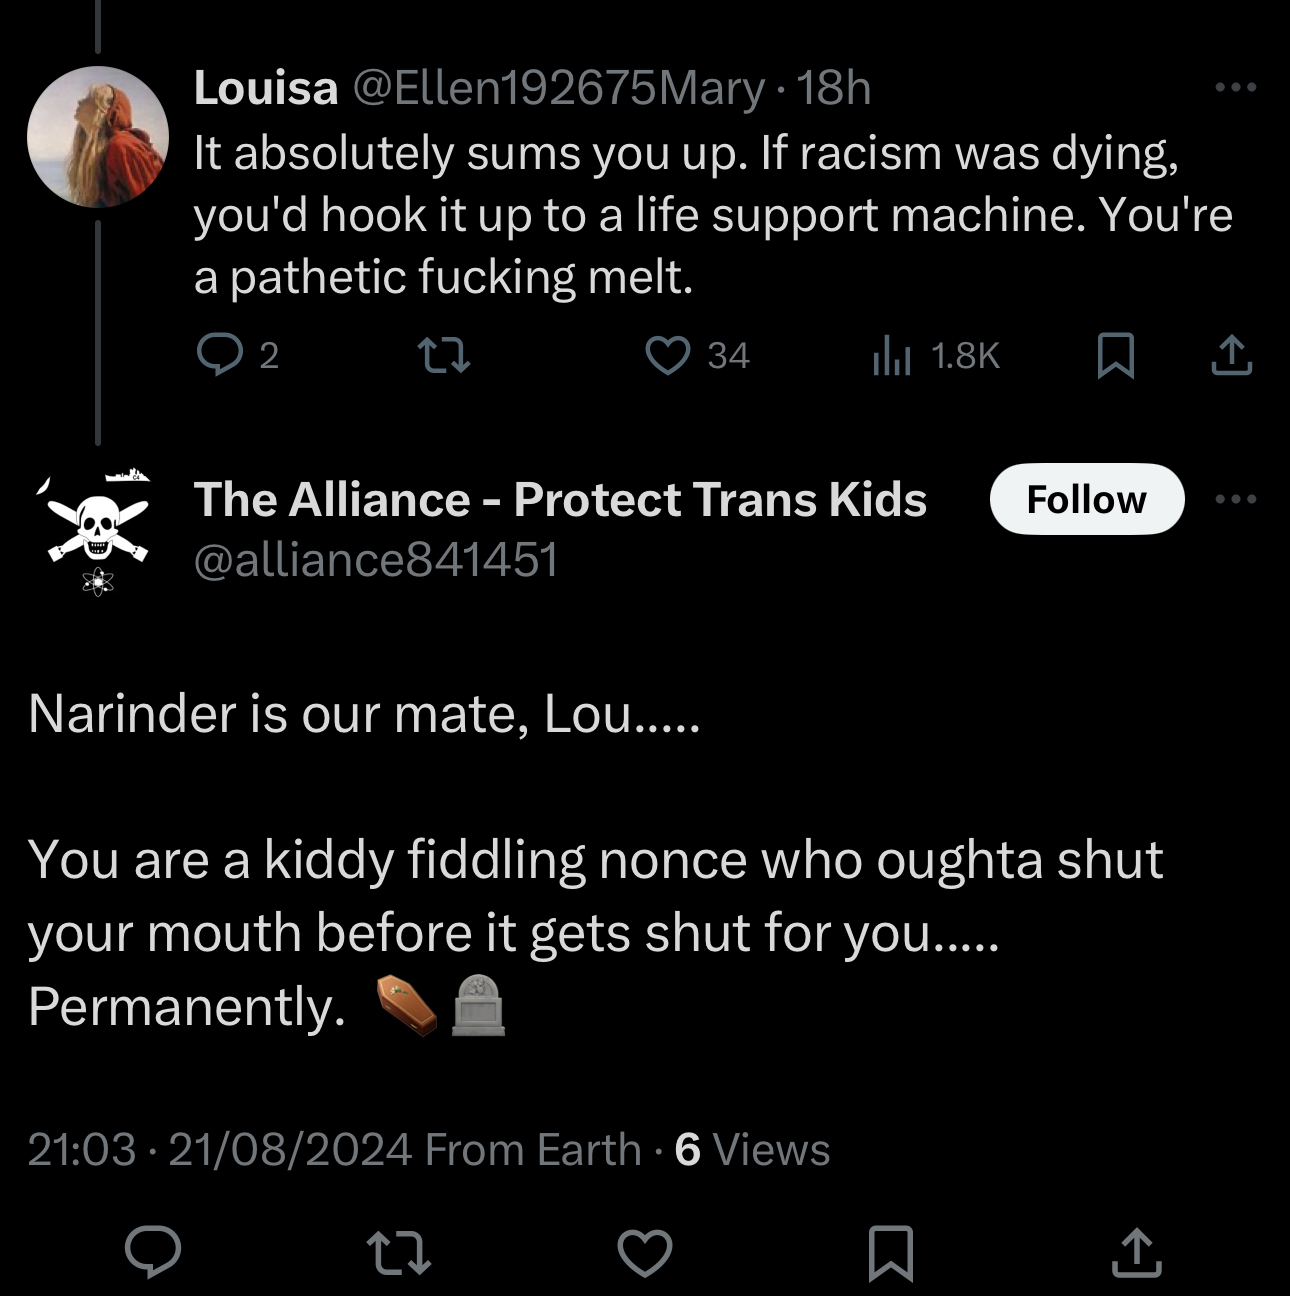The width and height of the screenshot is (1290, 1296).
Task: Repost Louisa's tweet
Action: (443, 355)
